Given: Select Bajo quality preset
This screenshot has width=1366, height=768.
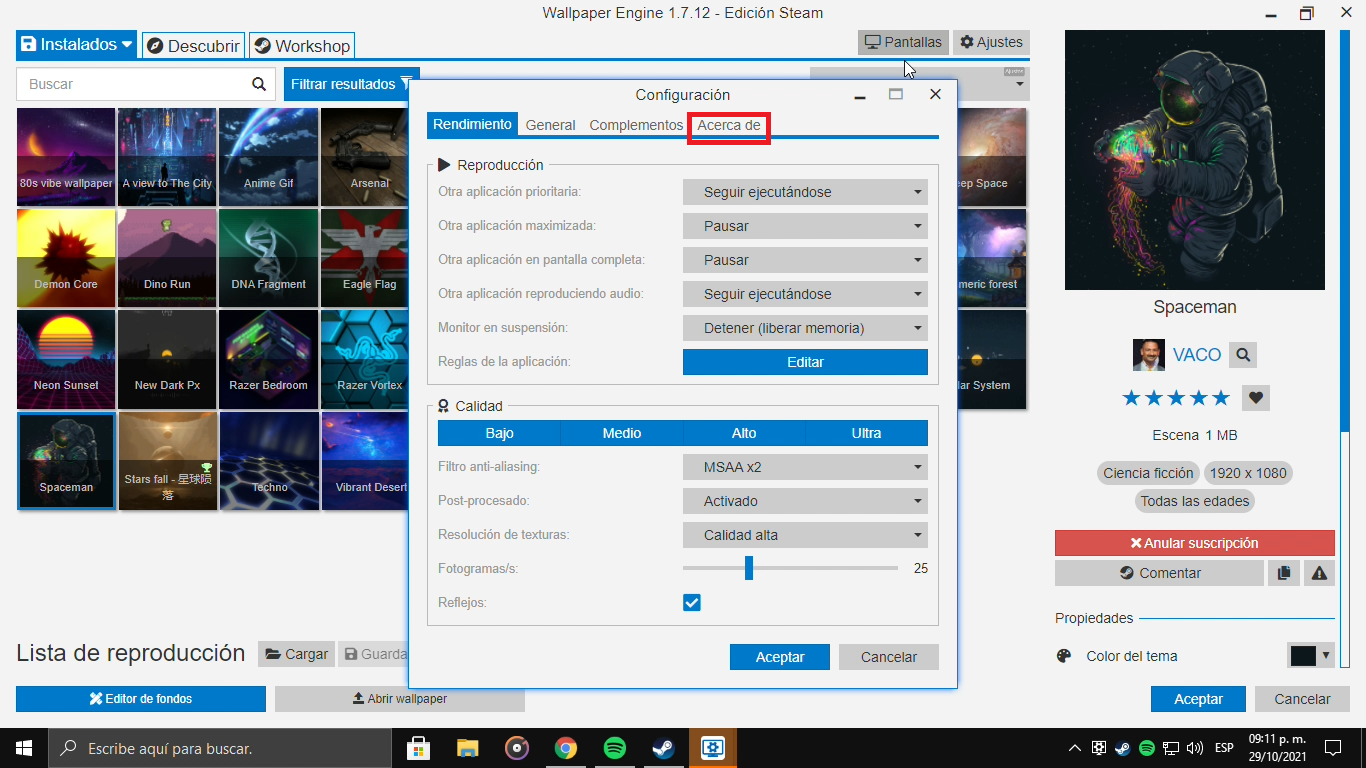Looking at the screenshot, I should point(499,433).
